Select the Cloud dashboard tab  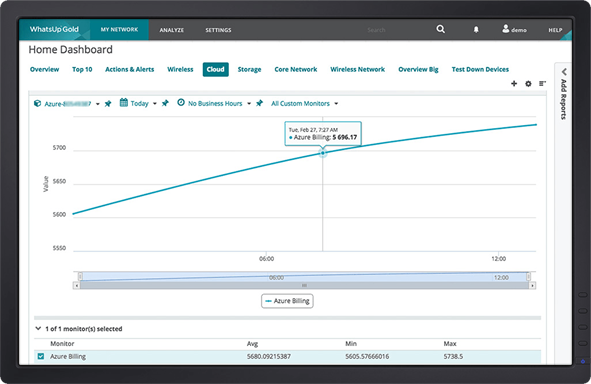(216, 69)
